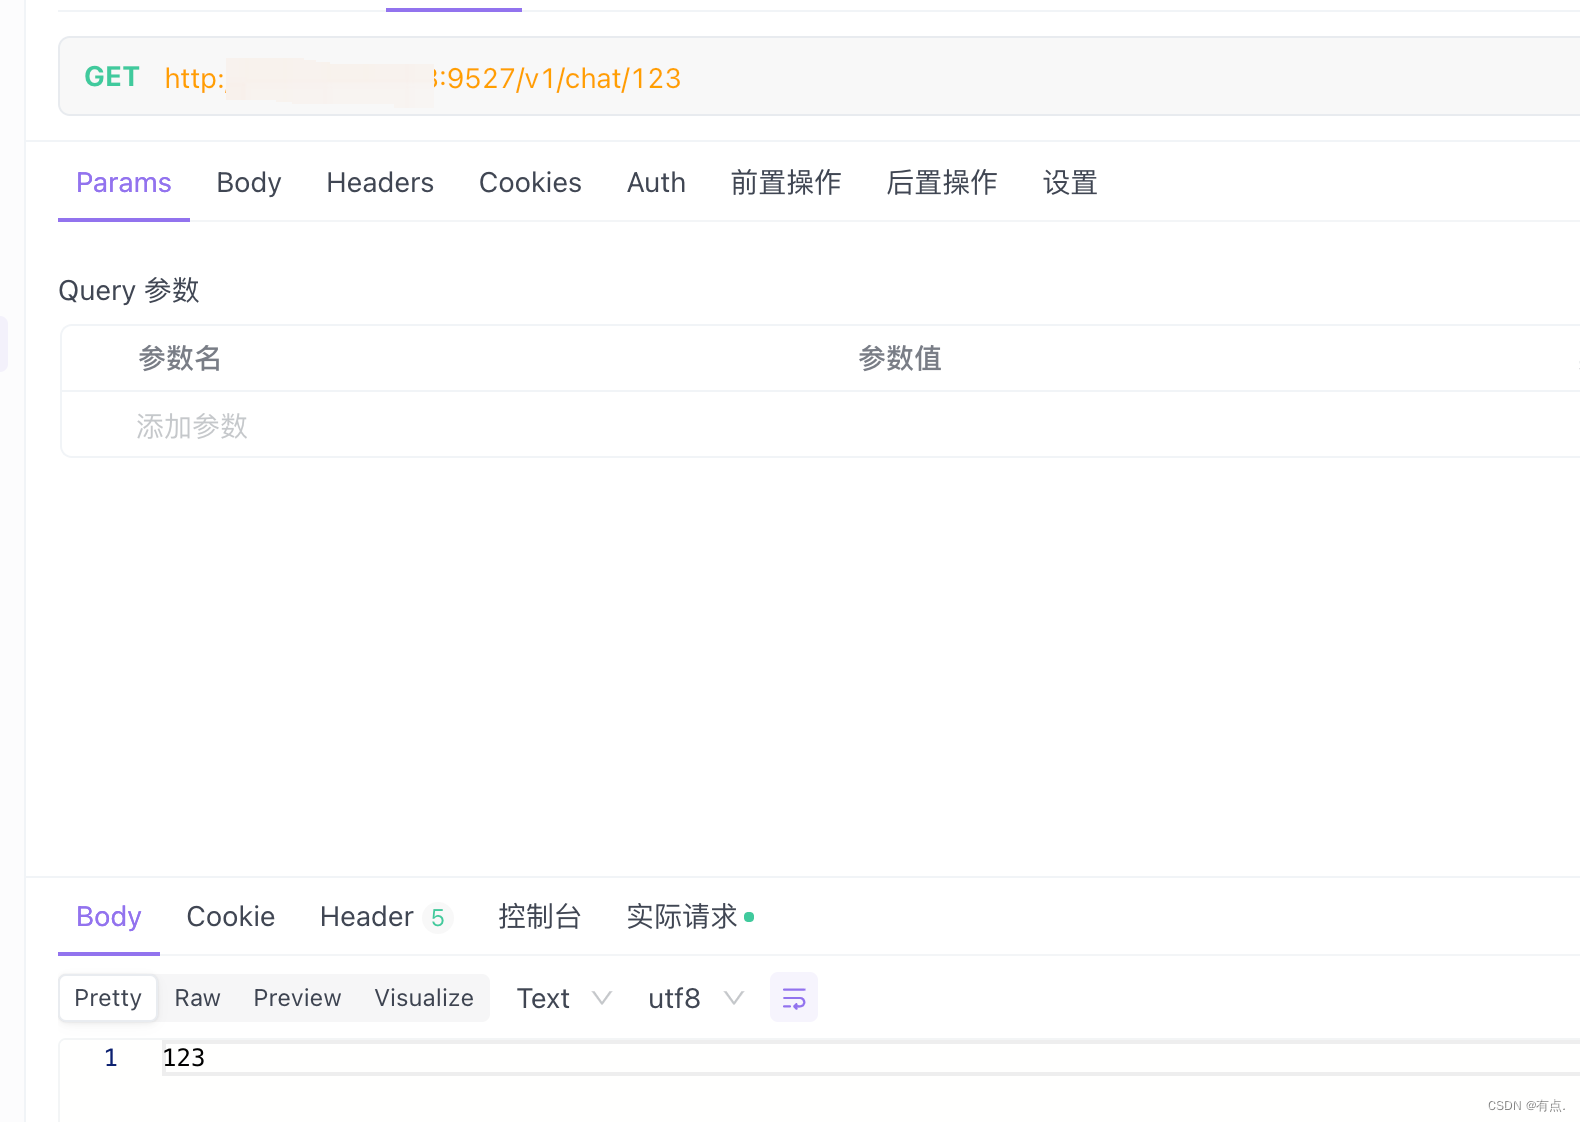Viewport: 1580px width, 1122px height.
Task: Select the response Cookie tab
Action: [231, 917]
